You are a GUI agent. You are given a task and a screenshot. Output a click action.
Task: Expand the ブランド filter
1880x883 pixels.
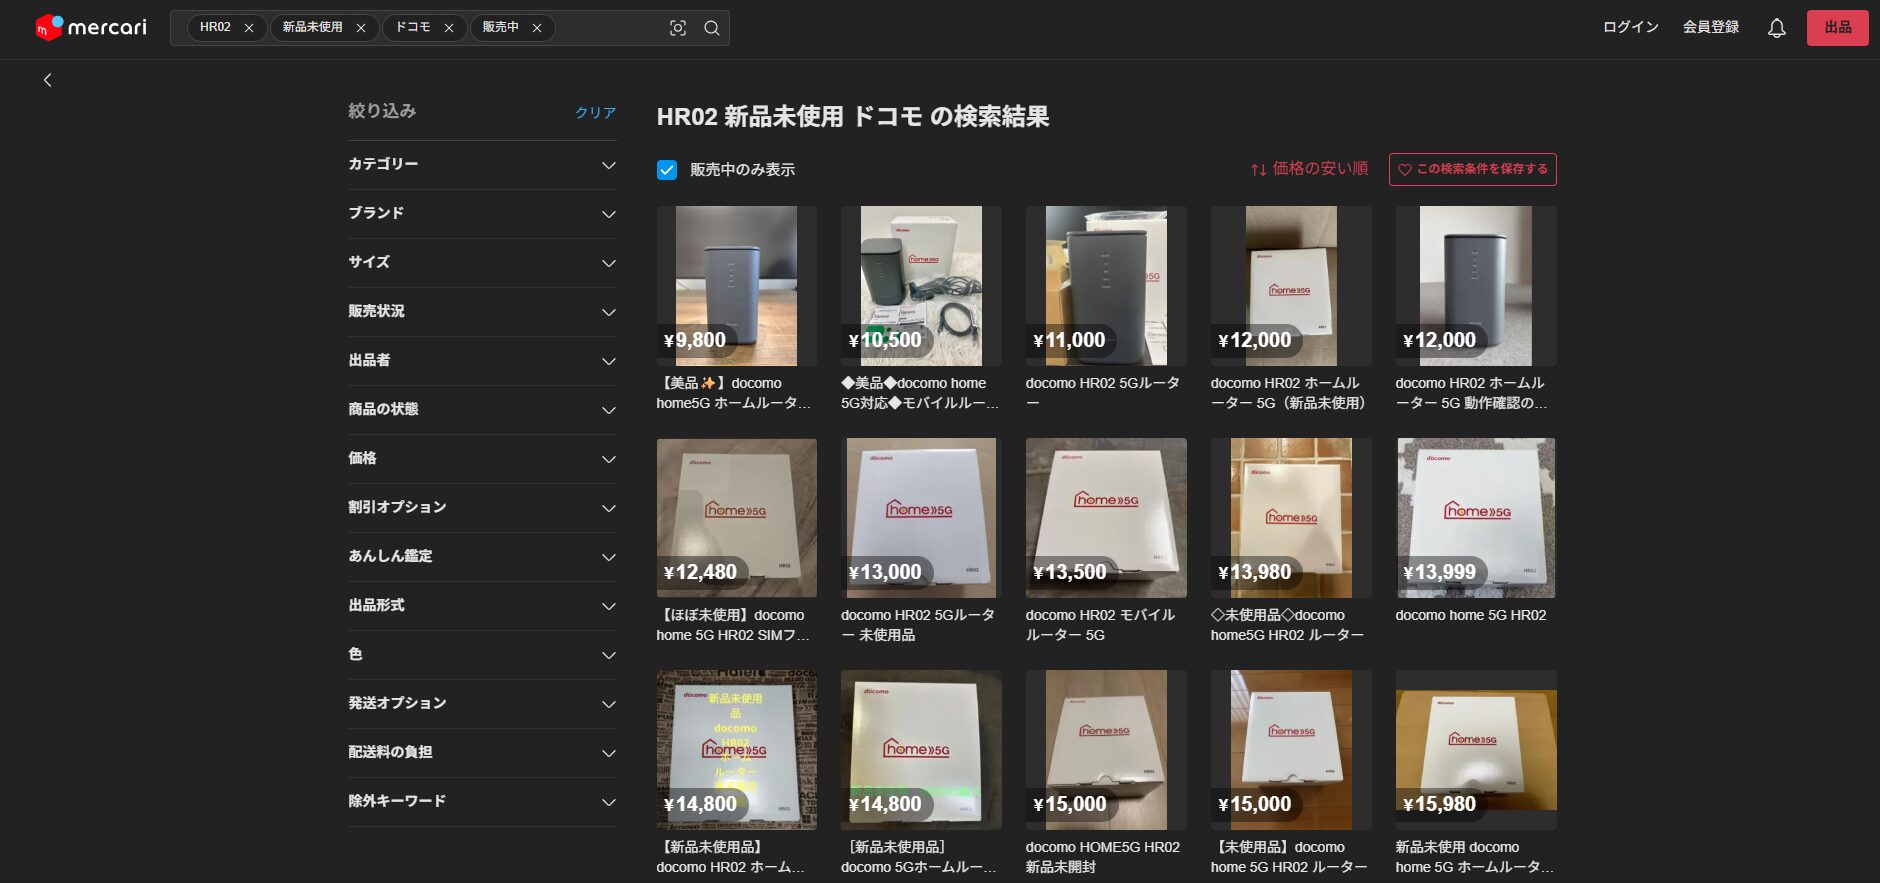[482, 213]
